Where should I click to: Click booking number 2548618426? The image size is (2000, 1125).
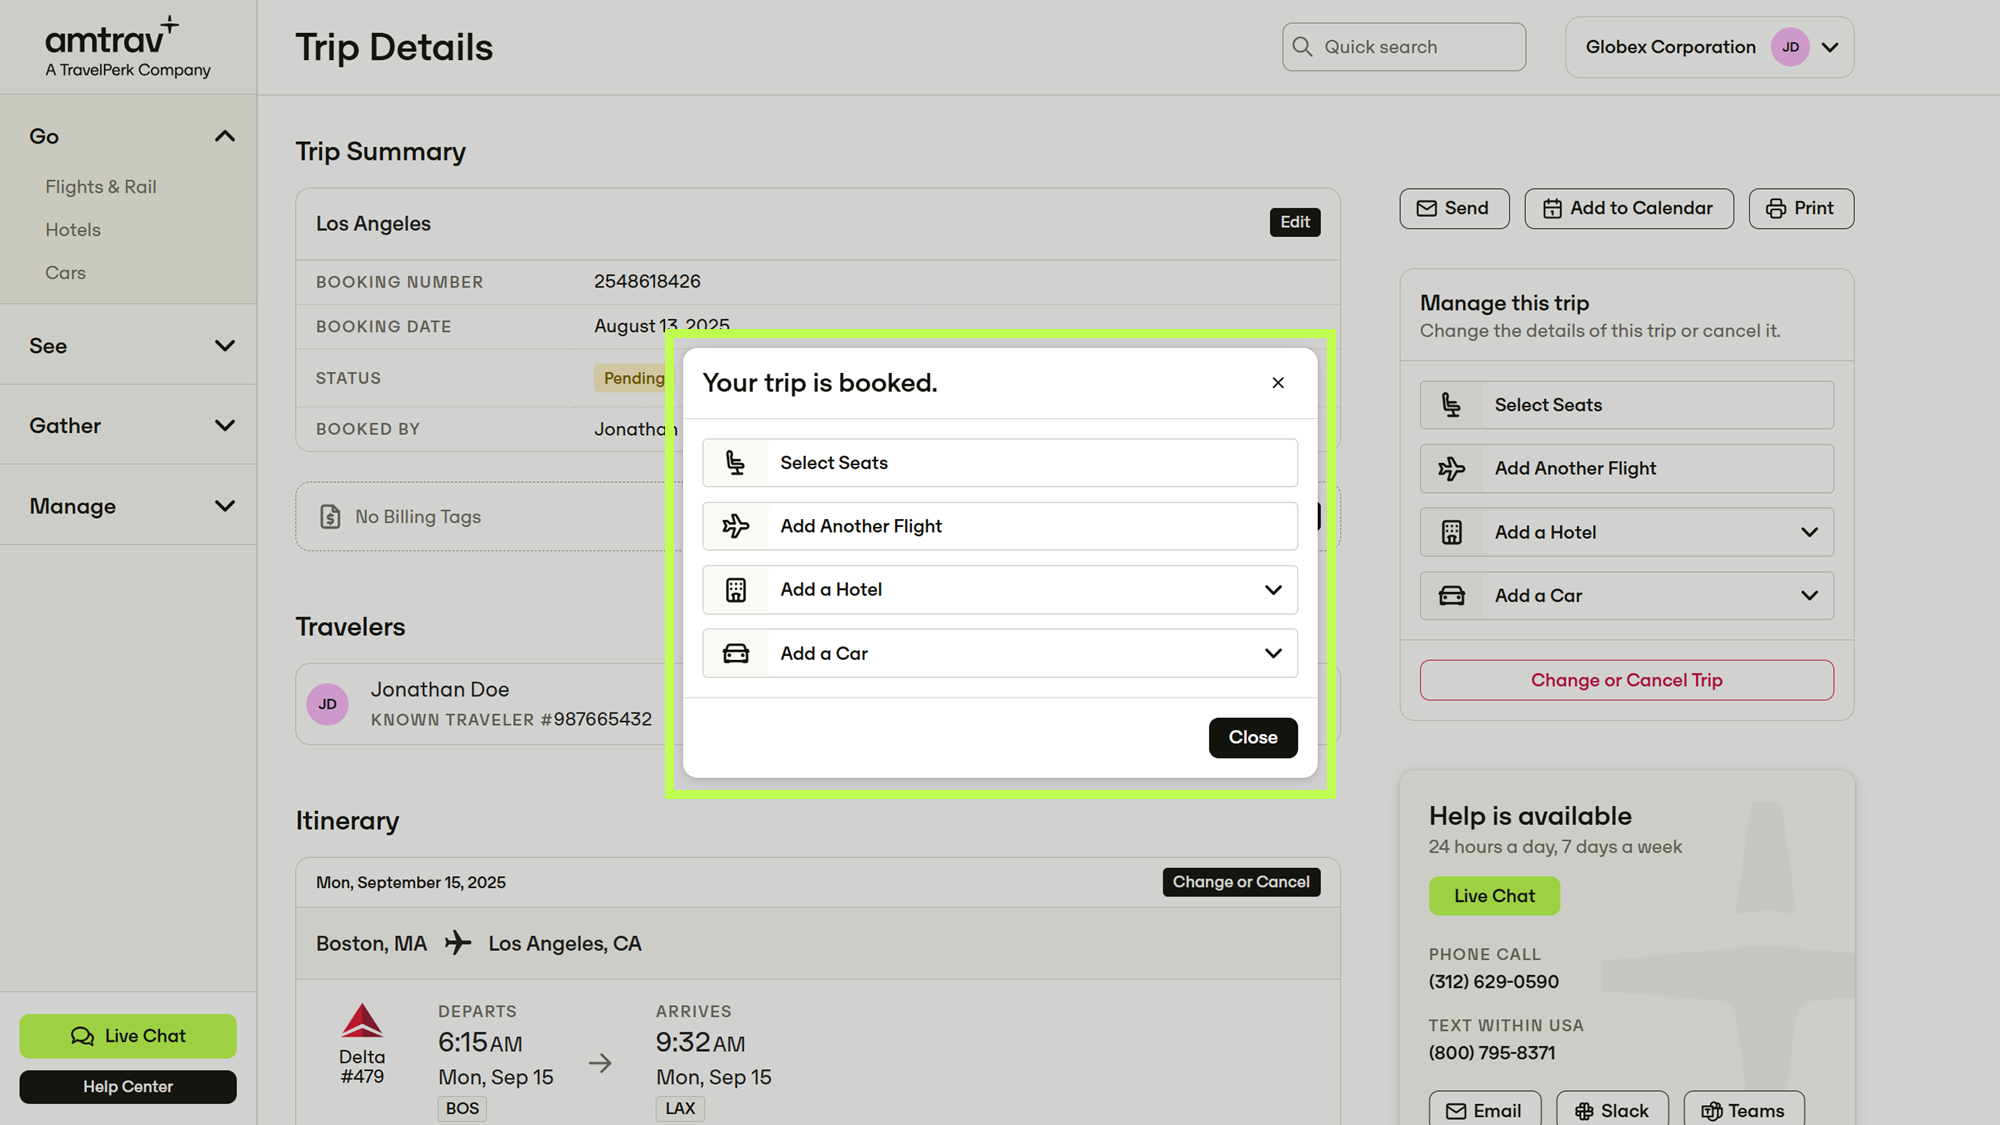point(647,282)
